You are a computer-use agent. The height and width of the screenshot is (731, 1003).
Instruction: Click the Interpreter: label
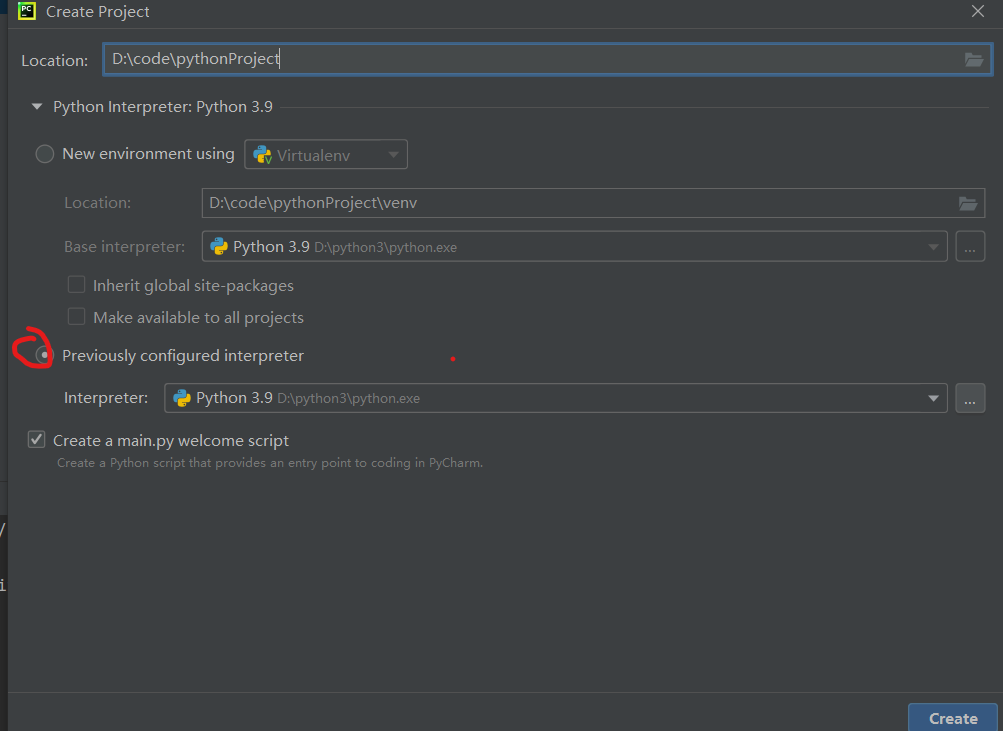tap(106, 398)
